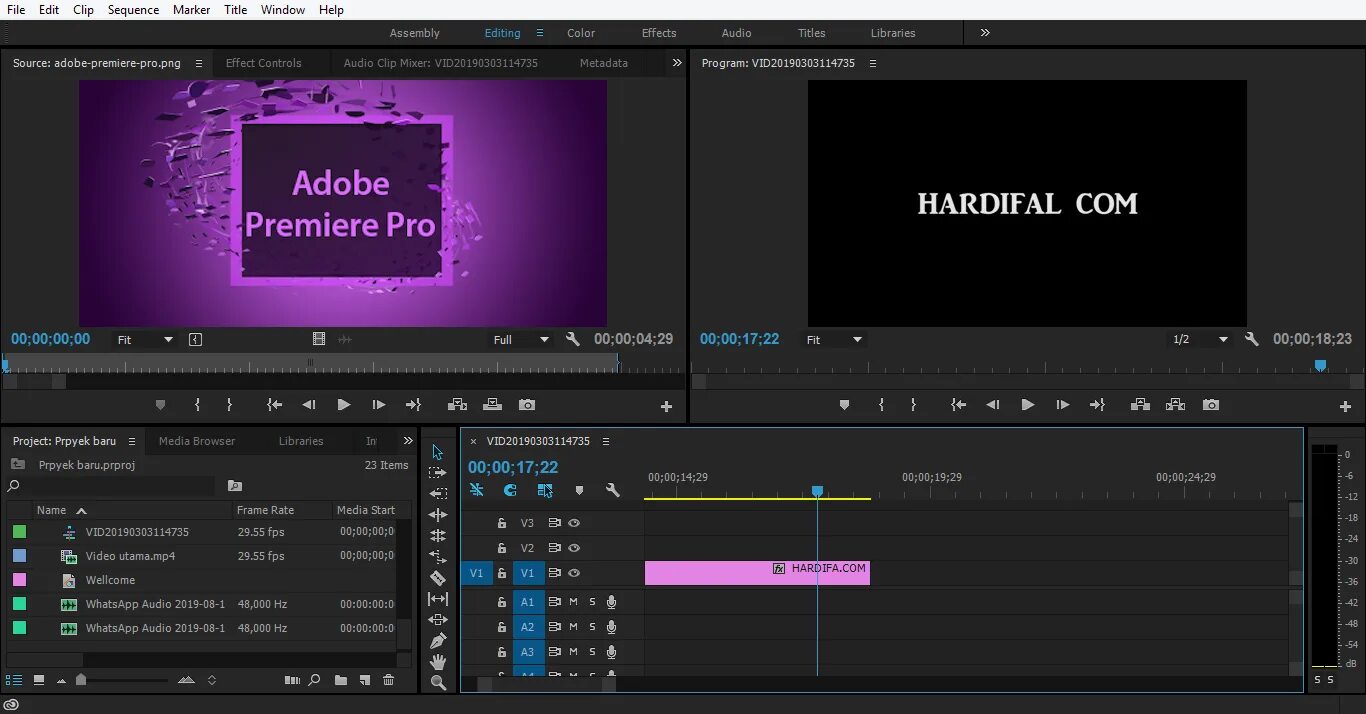Select the Pen tool
The width and height of the screenshot is (1366, 714).
438,641
